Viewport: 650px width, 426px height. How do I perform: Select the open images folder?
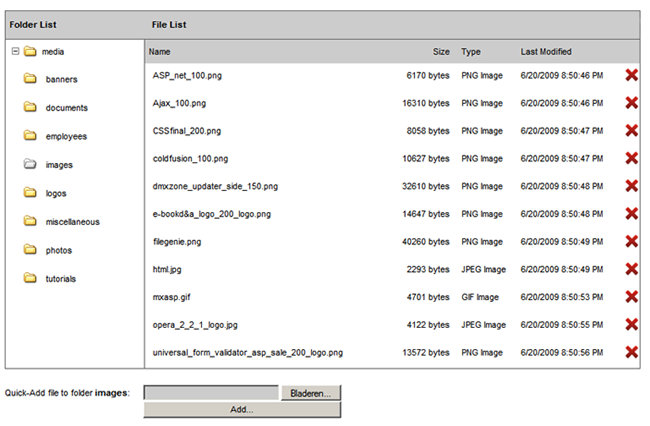59,165
